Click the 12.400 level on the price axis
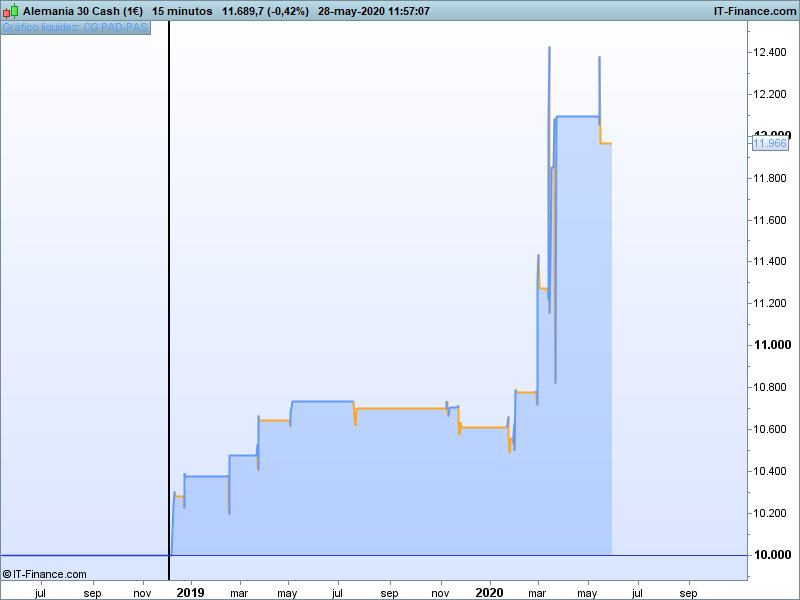The width and height of the screenshot is (800, 600). coord(771,52)
